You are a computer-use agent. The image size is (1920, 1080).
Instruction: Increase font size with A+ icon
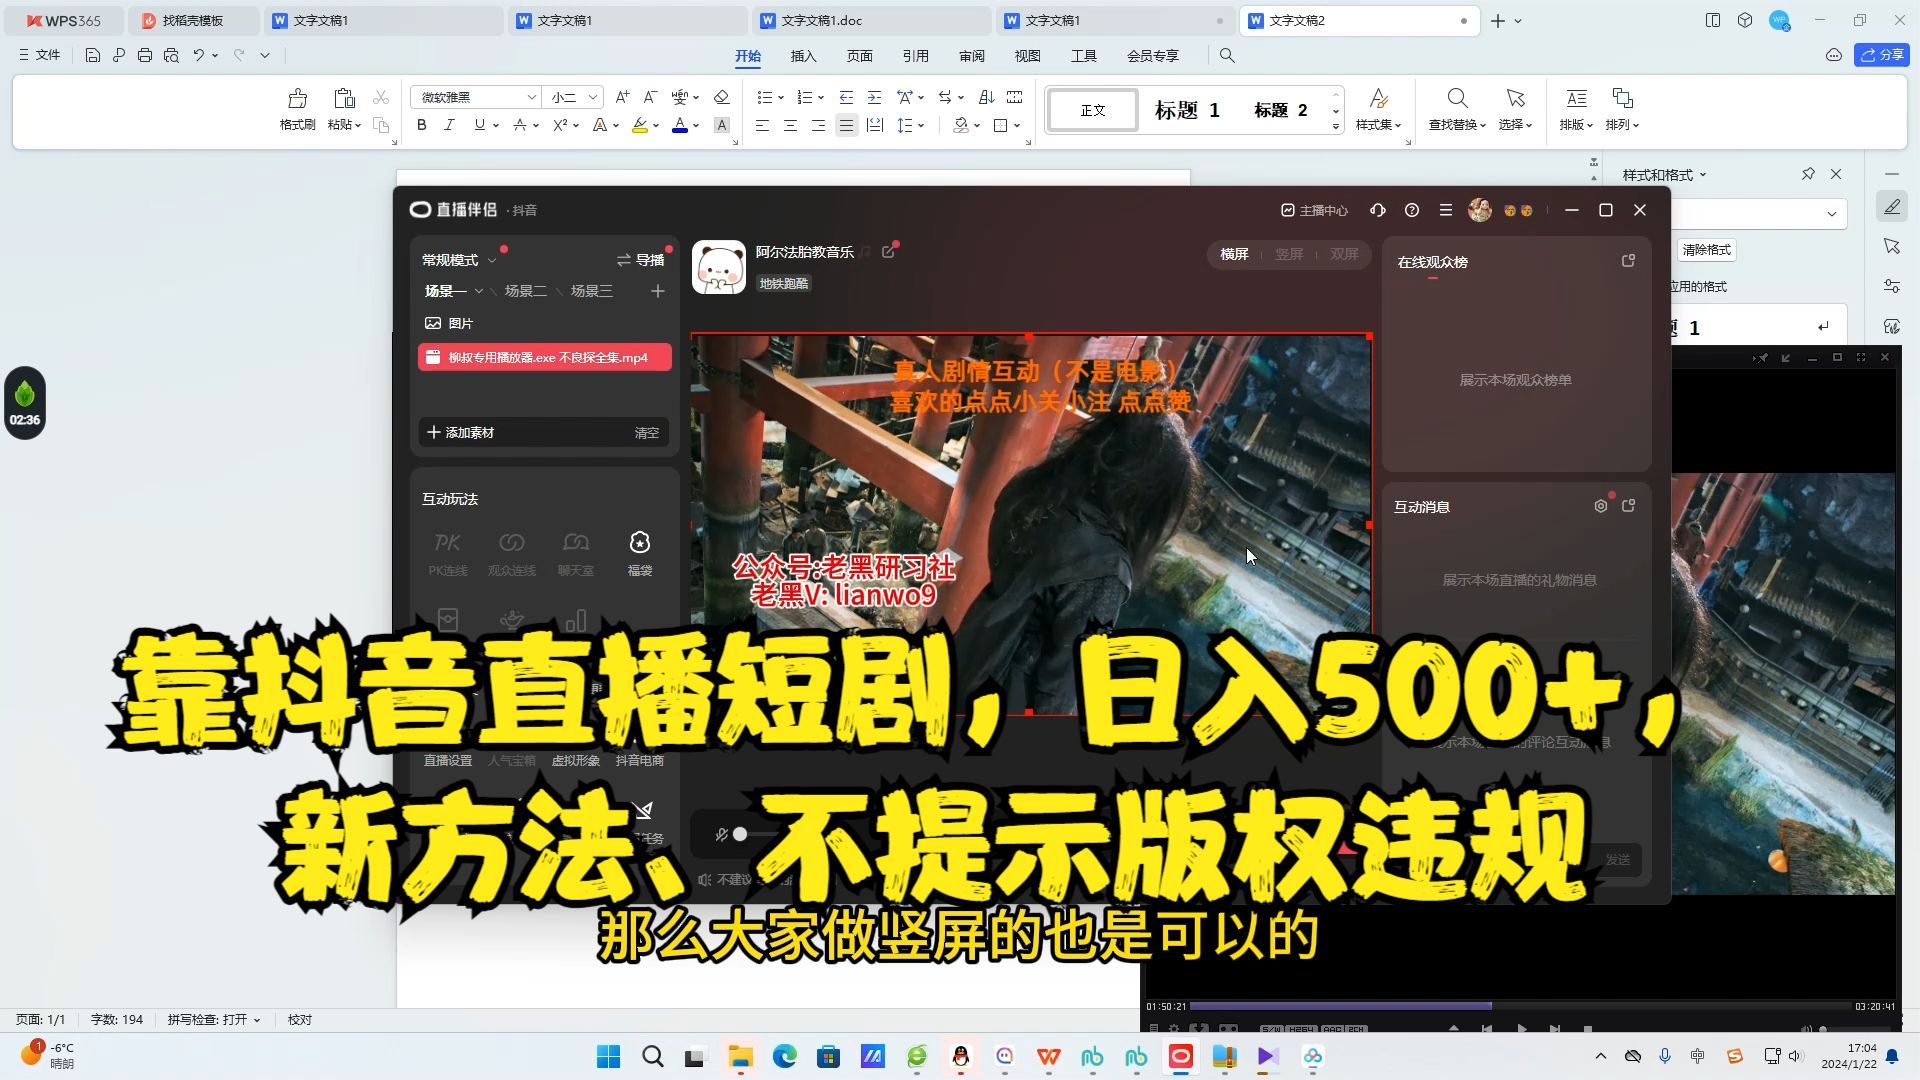(x=622, y=97)
